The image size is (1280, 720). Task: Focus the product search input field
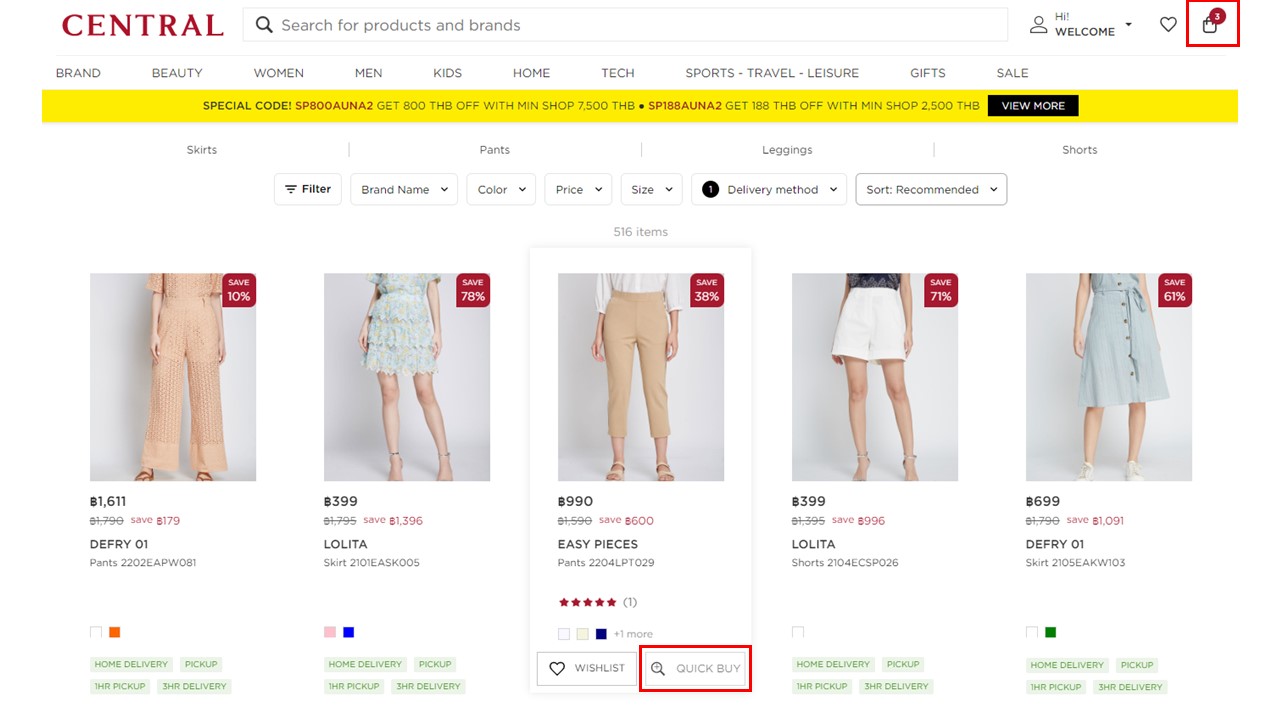625,25
